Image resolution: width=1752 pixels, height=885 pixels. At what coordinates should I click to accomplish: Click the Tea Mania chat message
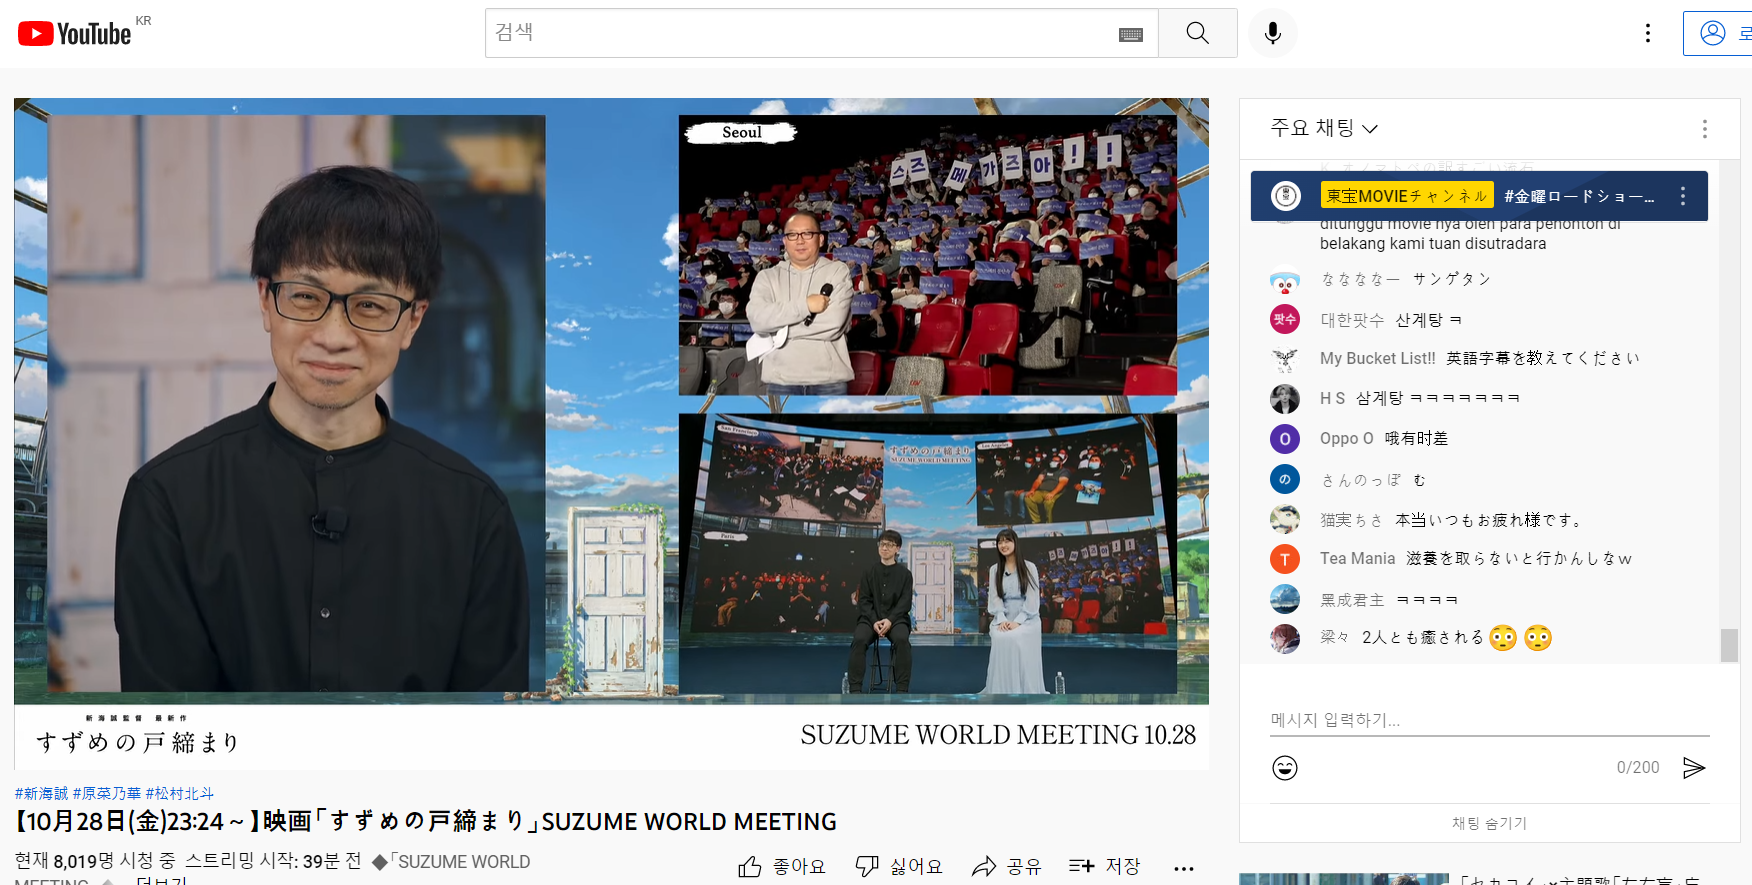[x=1519, y=558]
